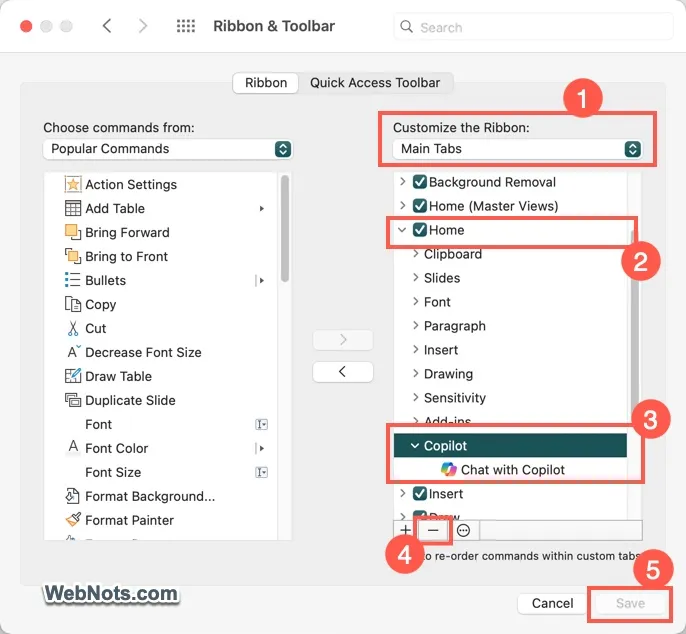Click the Add Table grid icon

[x=73, y=208]
